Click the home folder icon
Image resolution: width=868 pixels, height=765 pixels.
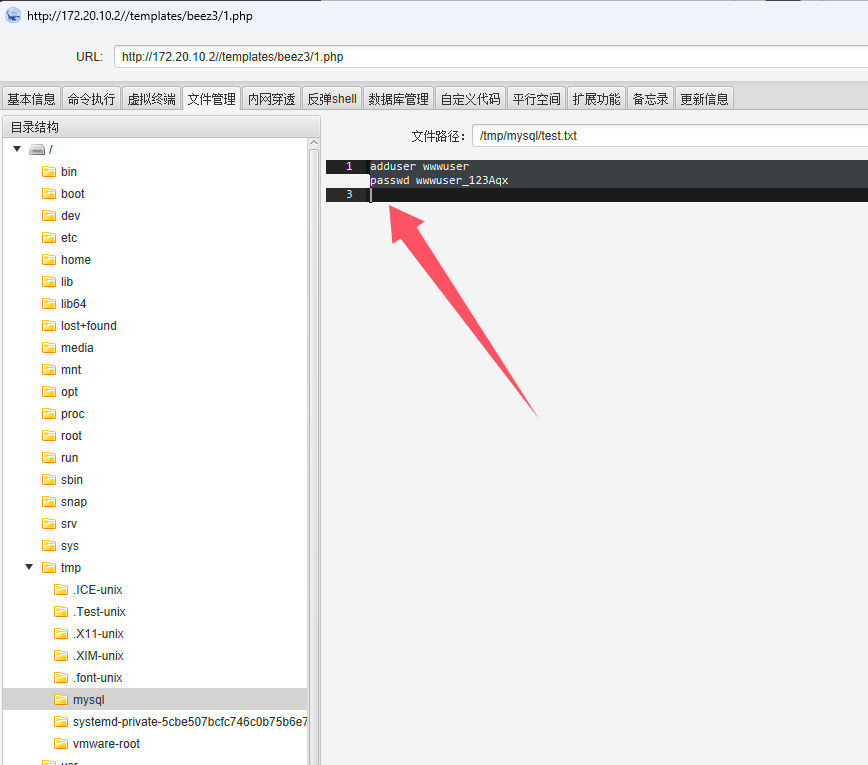[48, 260]
